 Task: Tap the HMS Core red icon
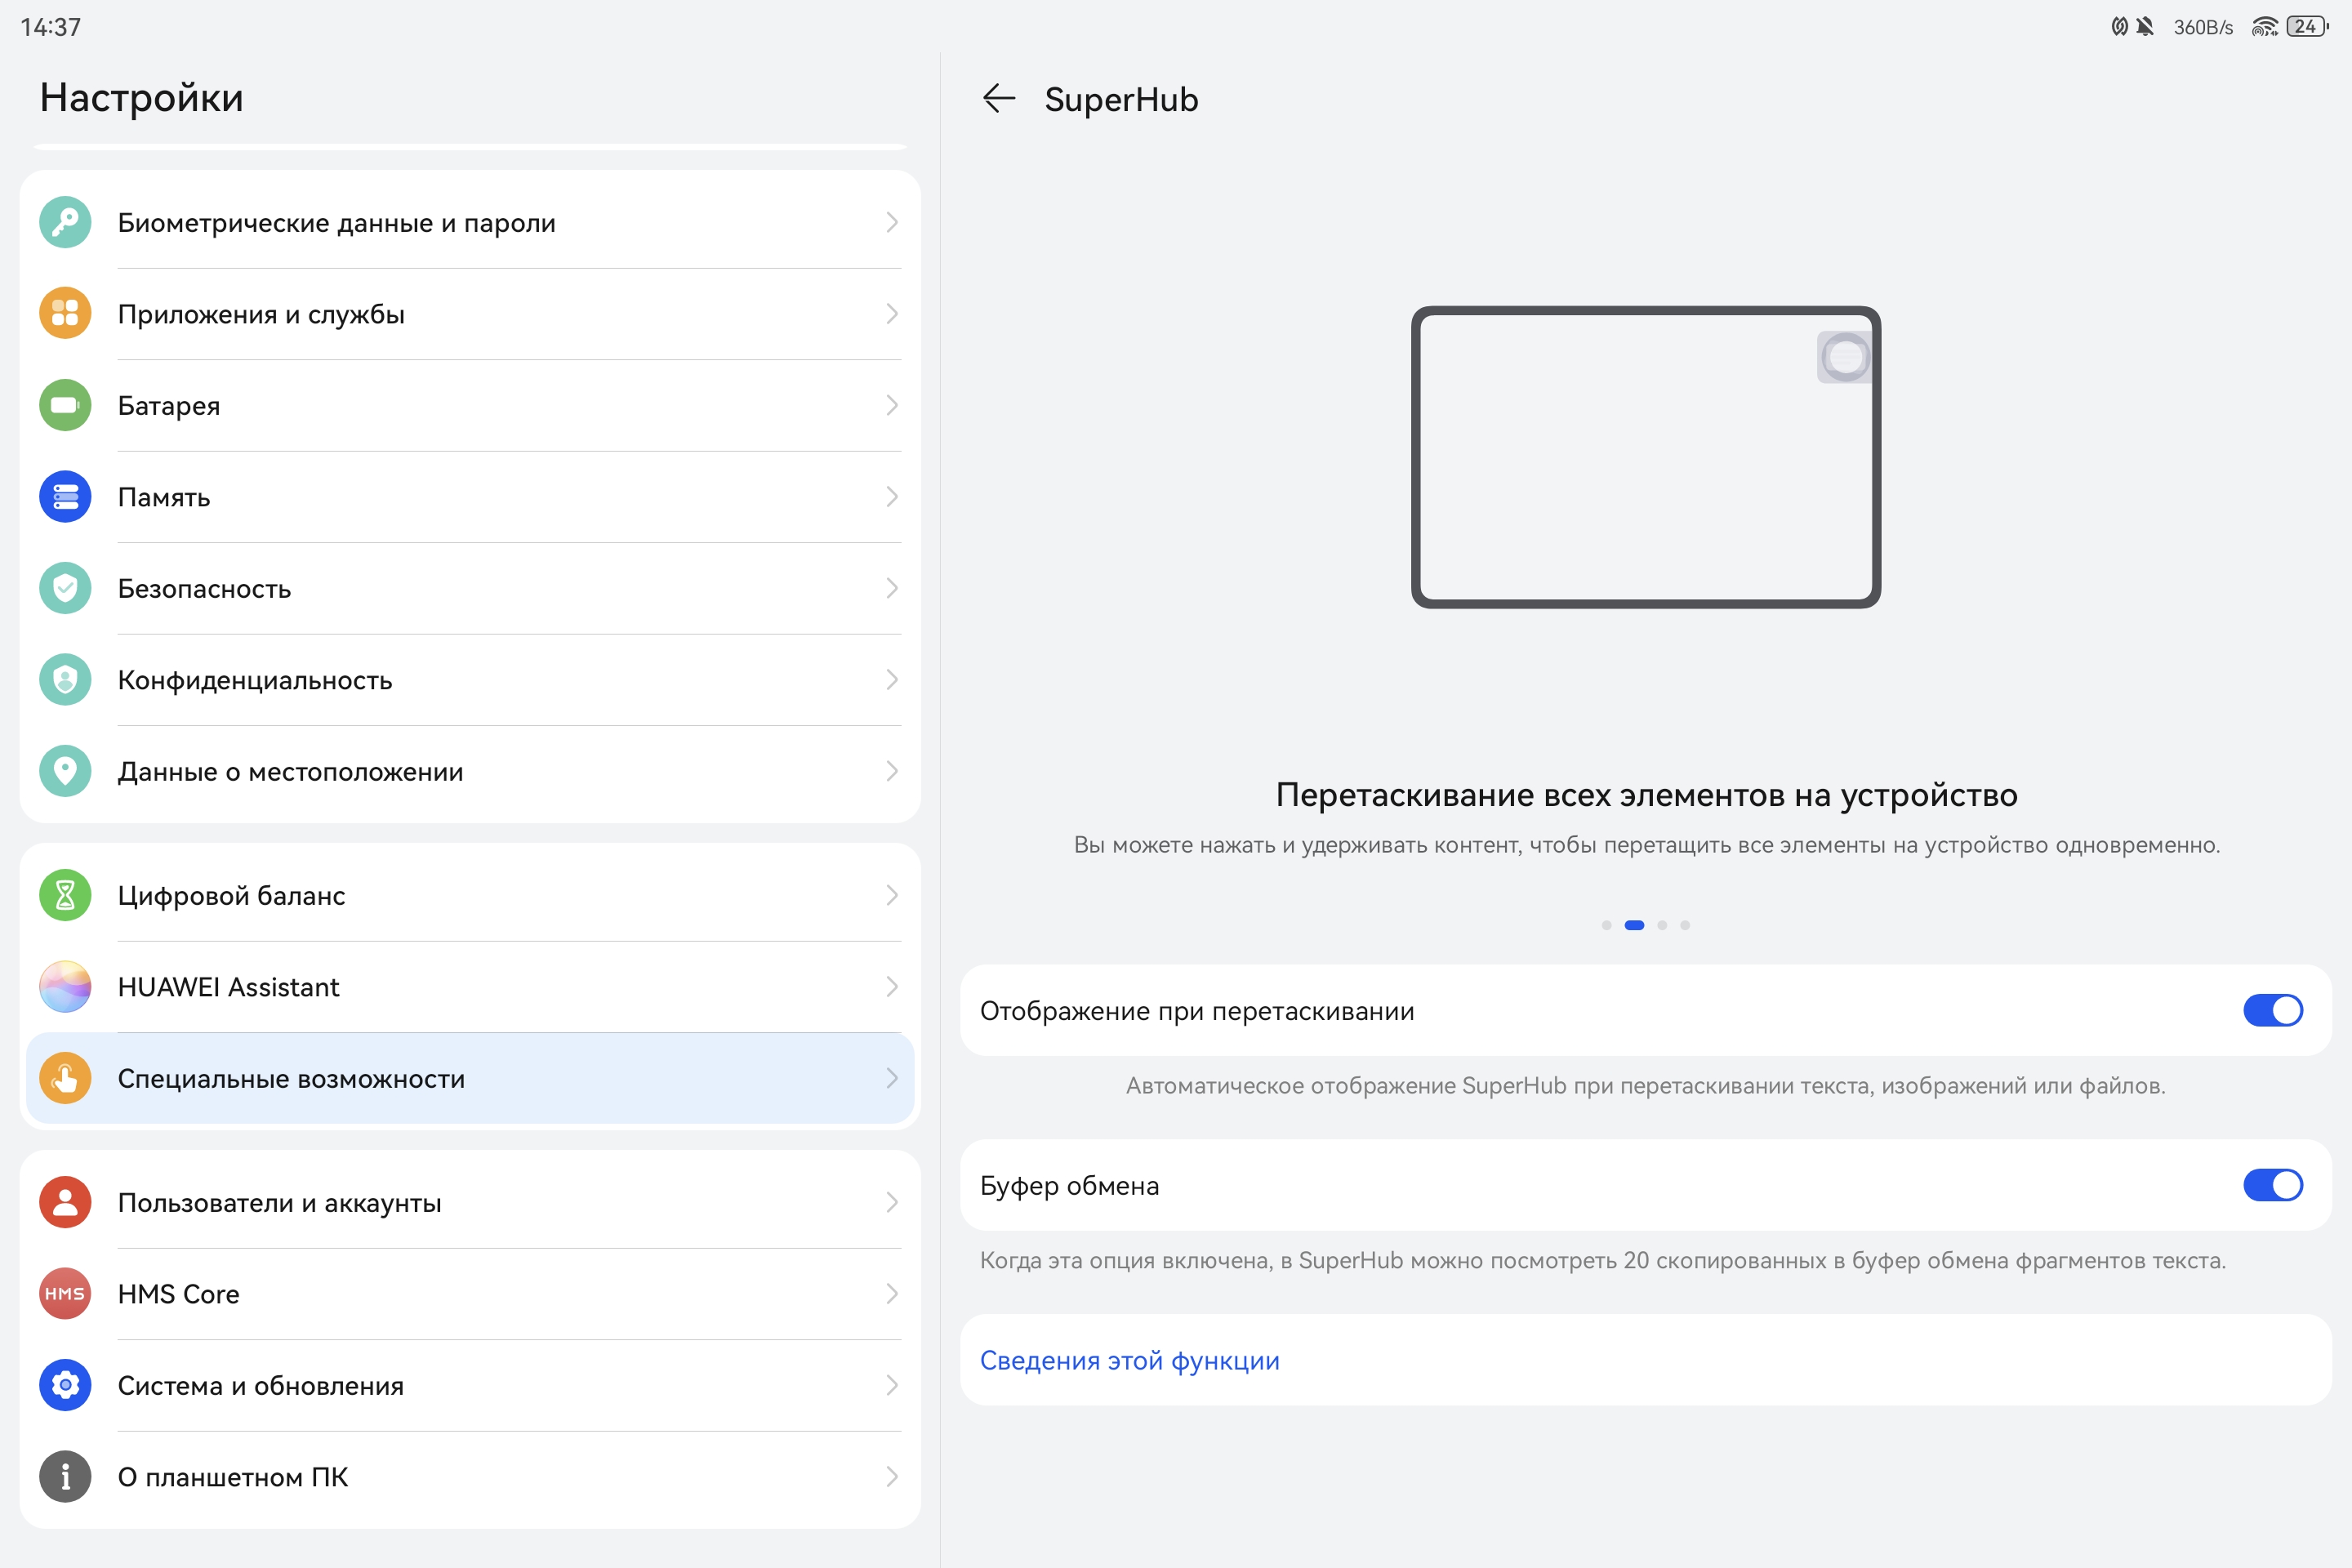point(65,1293)
